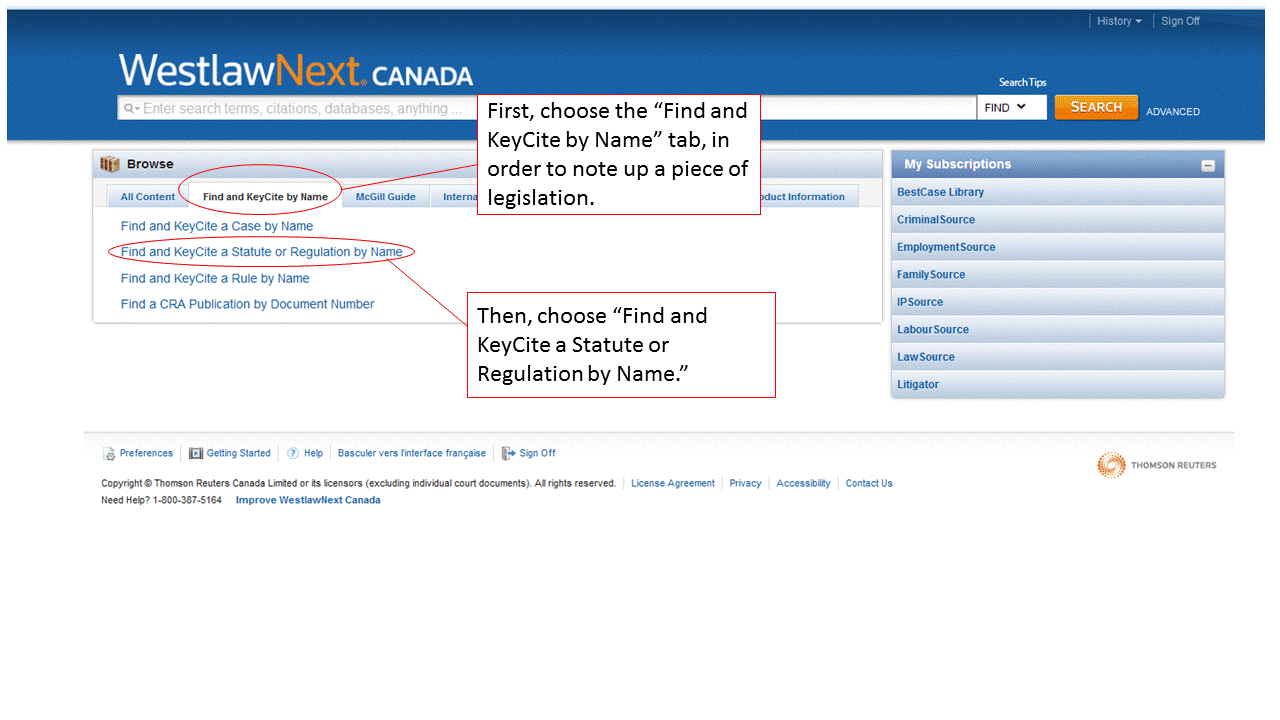Viewport: 1280px width, 720px height.
Task: Click the WestlawNext Canada logo
Action: coord(296,71)
